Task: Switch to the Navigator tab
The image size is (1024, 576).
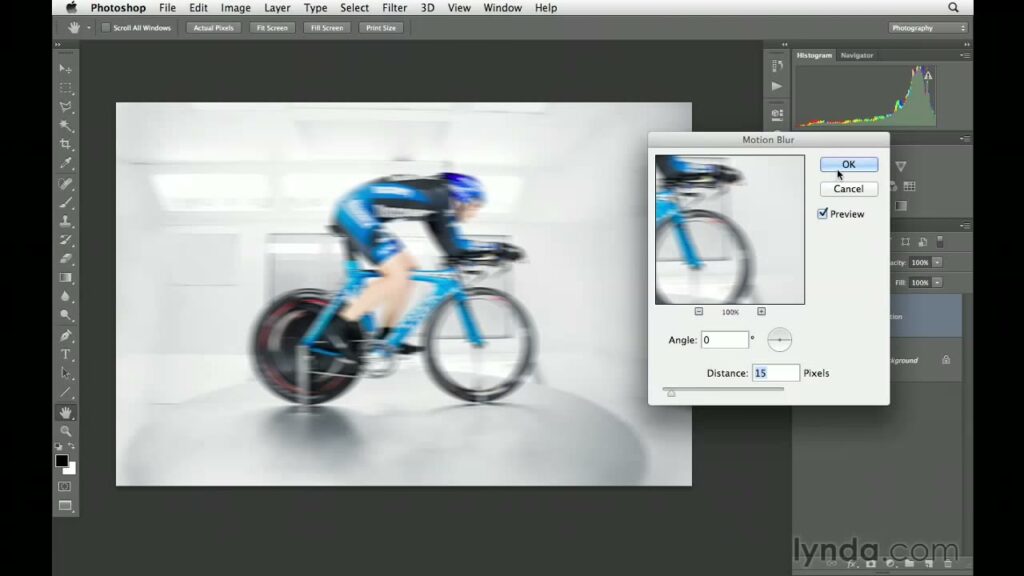Action: pyautogui.click(x=857, y=55)
